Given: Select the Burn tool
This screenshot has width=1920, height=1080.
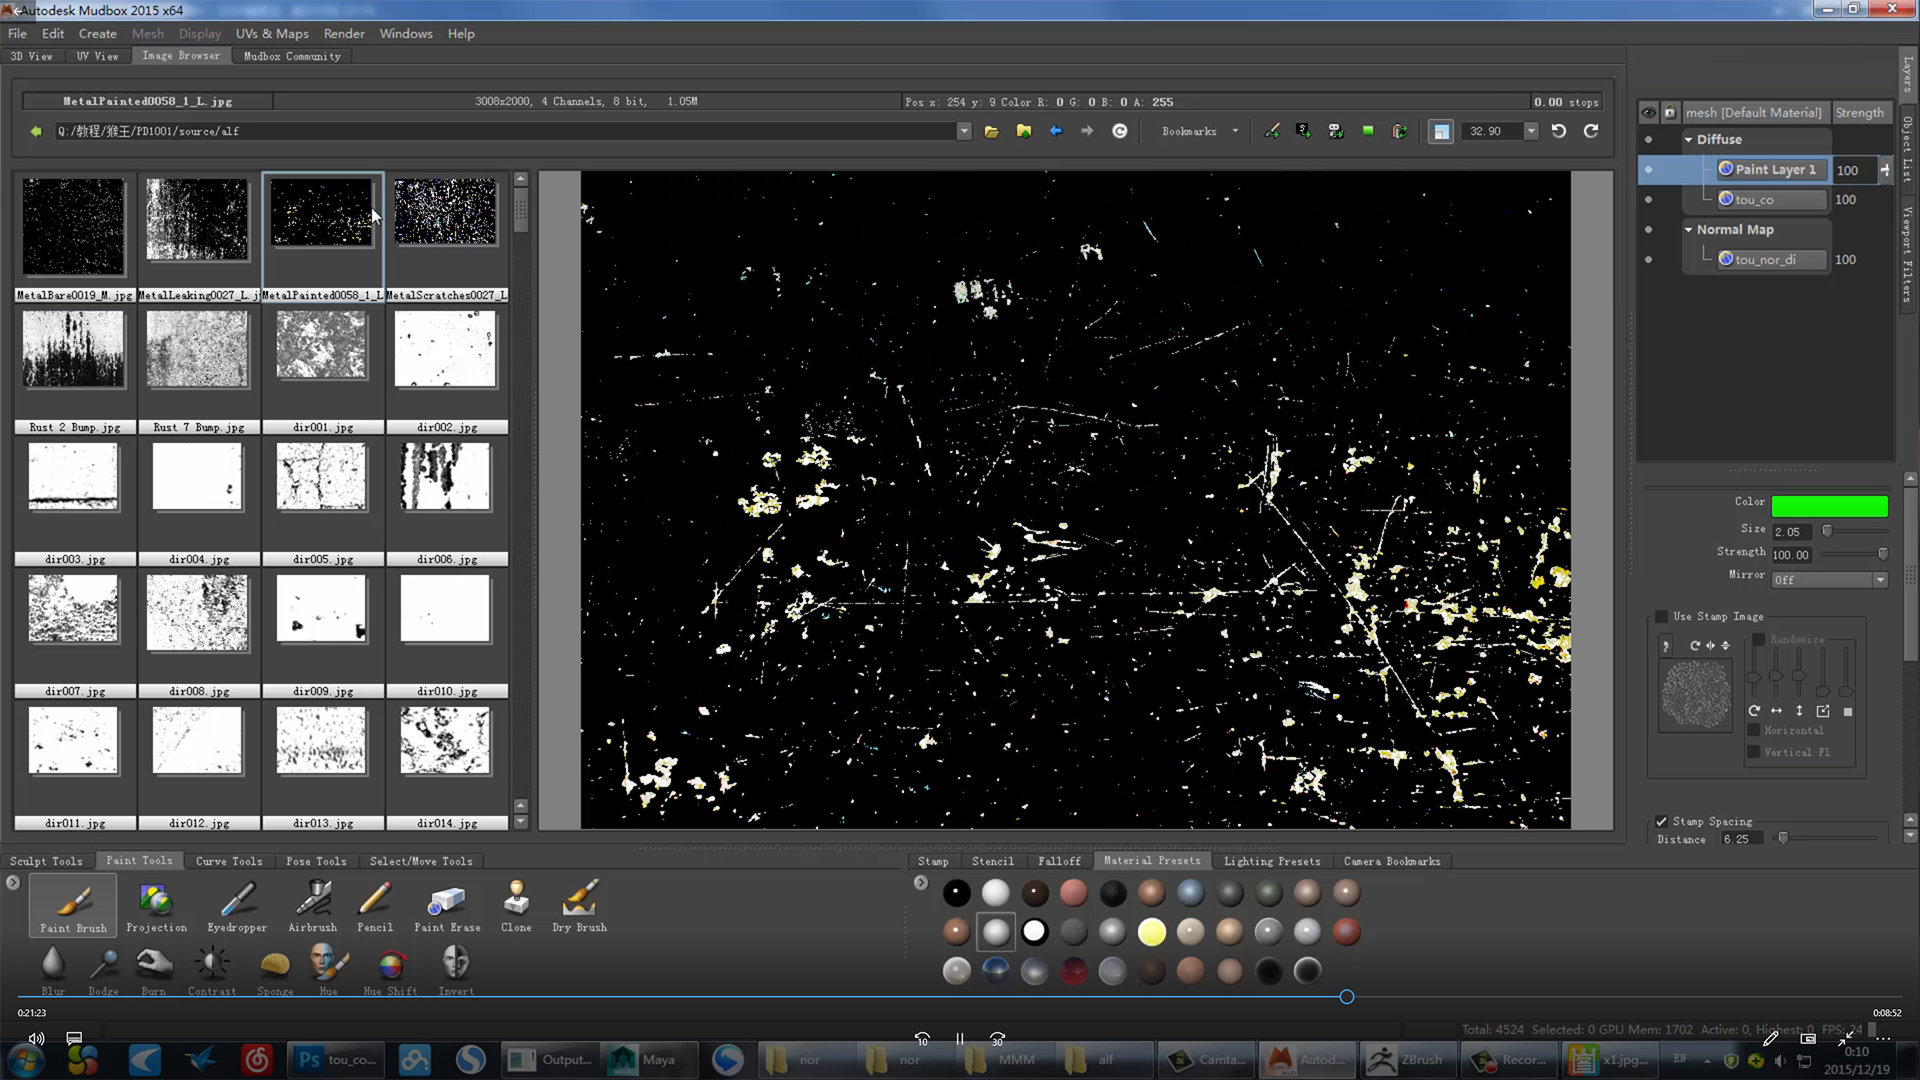Looking at the screenshot, I should [x=154, y=970].
